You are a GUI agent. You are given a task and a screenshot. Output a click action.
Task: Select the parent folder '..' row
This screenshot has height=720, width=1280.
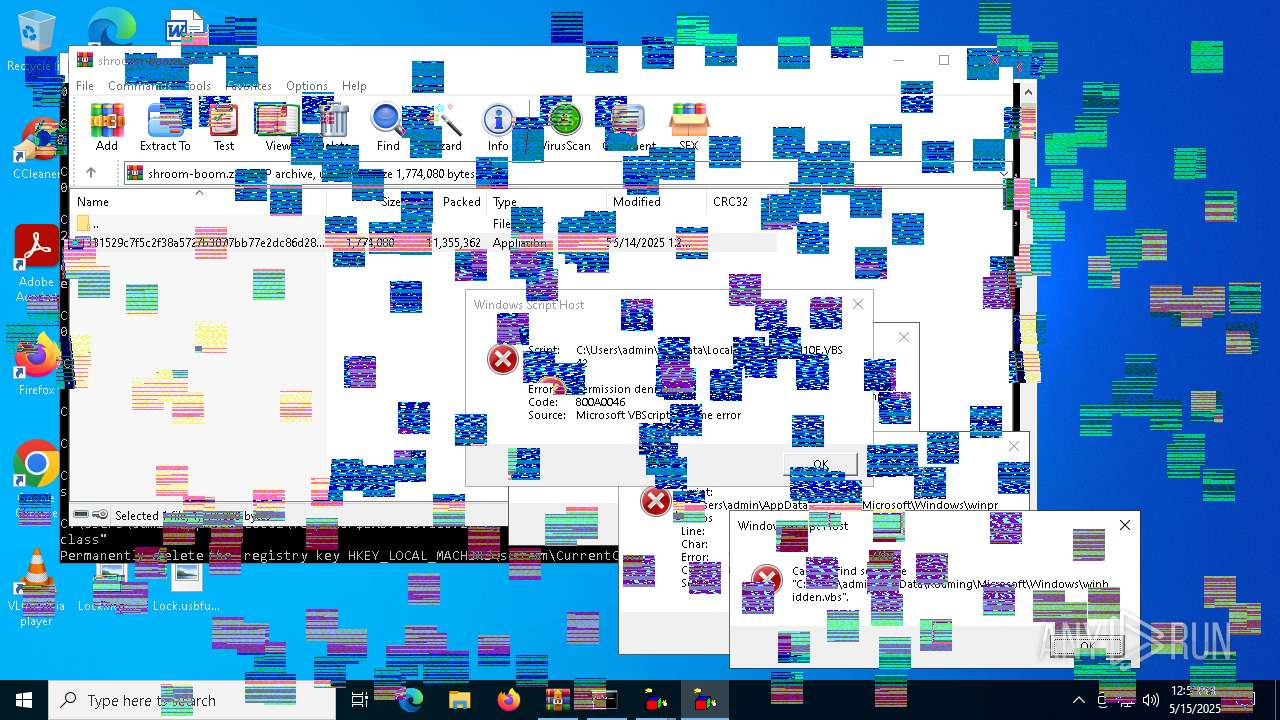(423, 224)
